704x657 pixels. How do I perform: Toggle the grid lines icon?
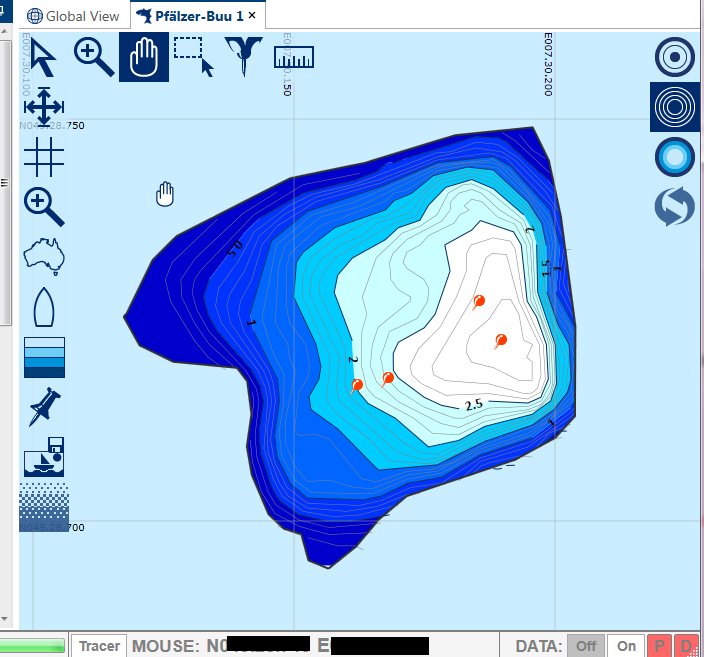44,155
